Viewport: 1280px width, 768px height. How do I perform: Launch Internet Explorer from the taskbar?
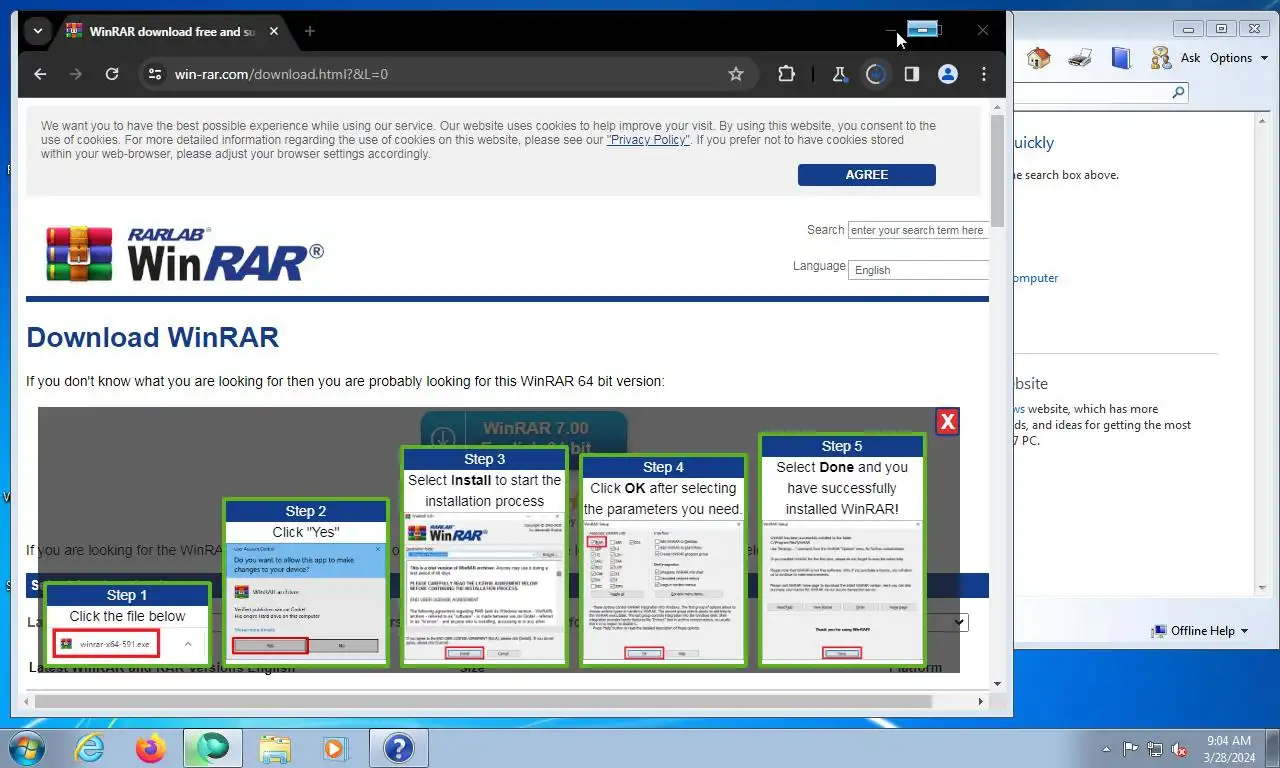(89, 748)
